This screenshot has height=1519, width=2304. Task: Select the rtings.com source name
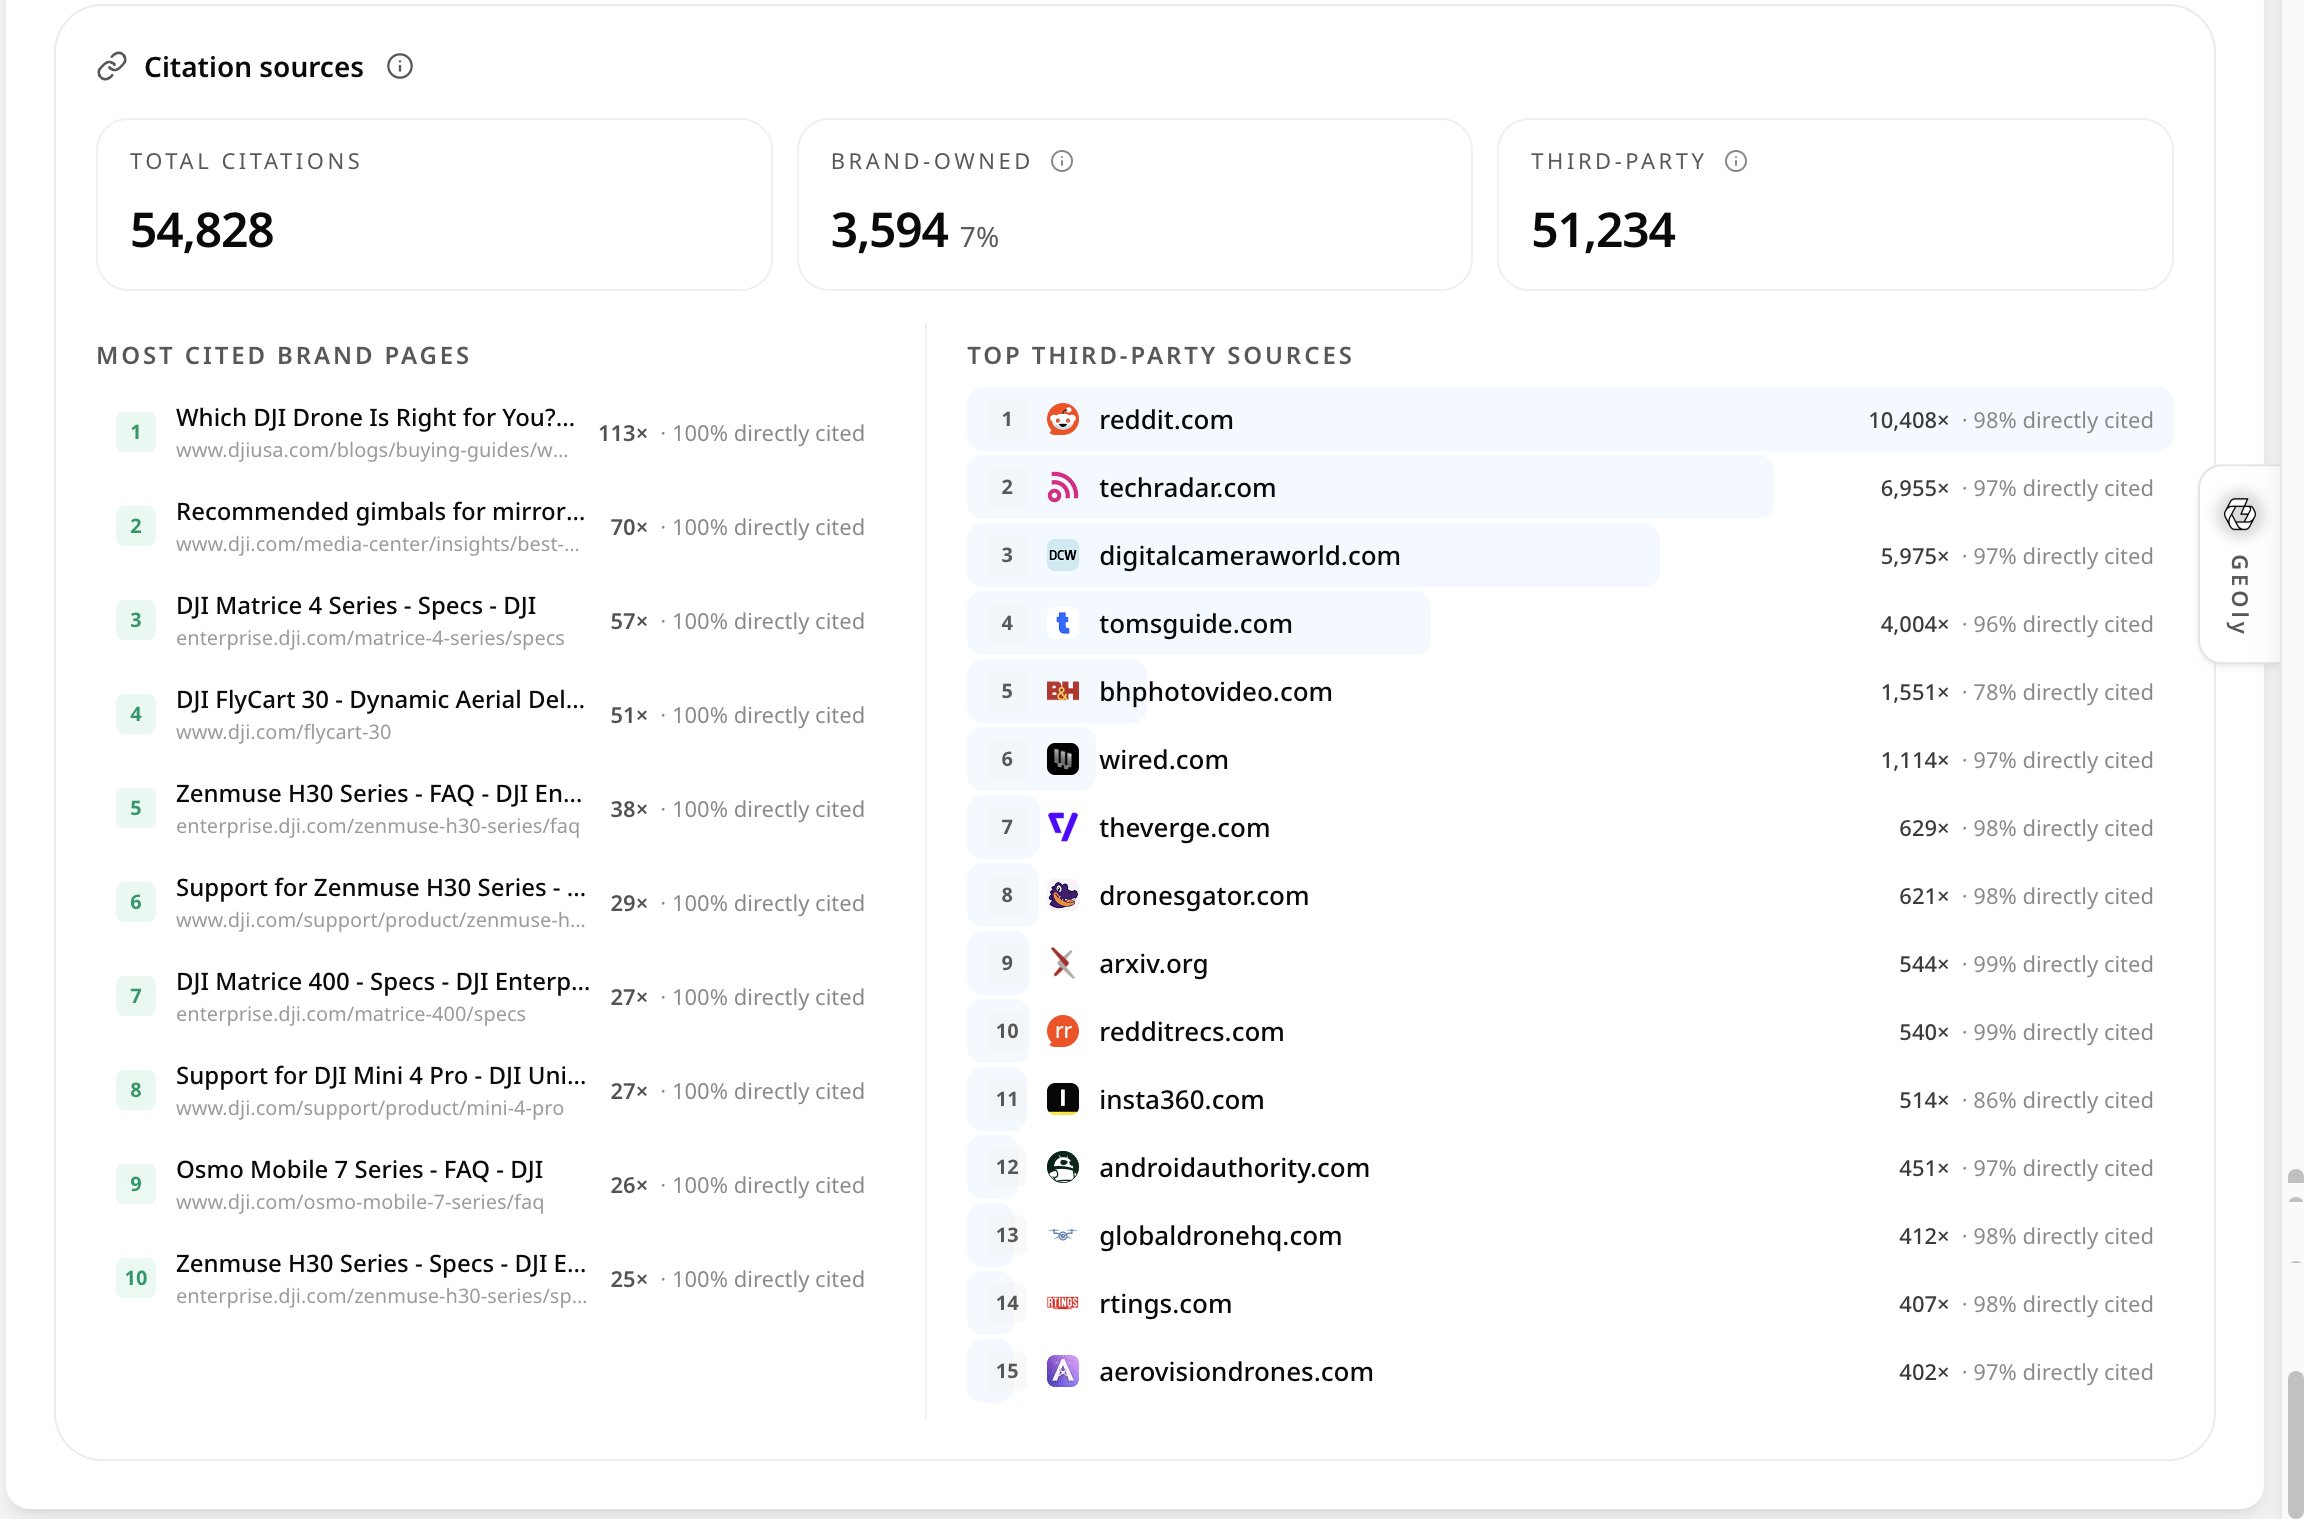point(1165,1304)
